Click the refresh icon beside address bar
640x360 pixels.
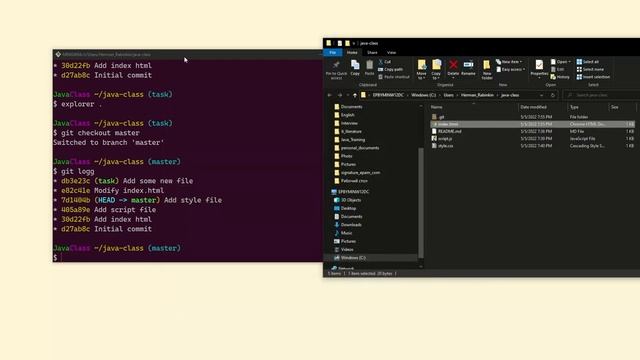click(x=553, y=95)
